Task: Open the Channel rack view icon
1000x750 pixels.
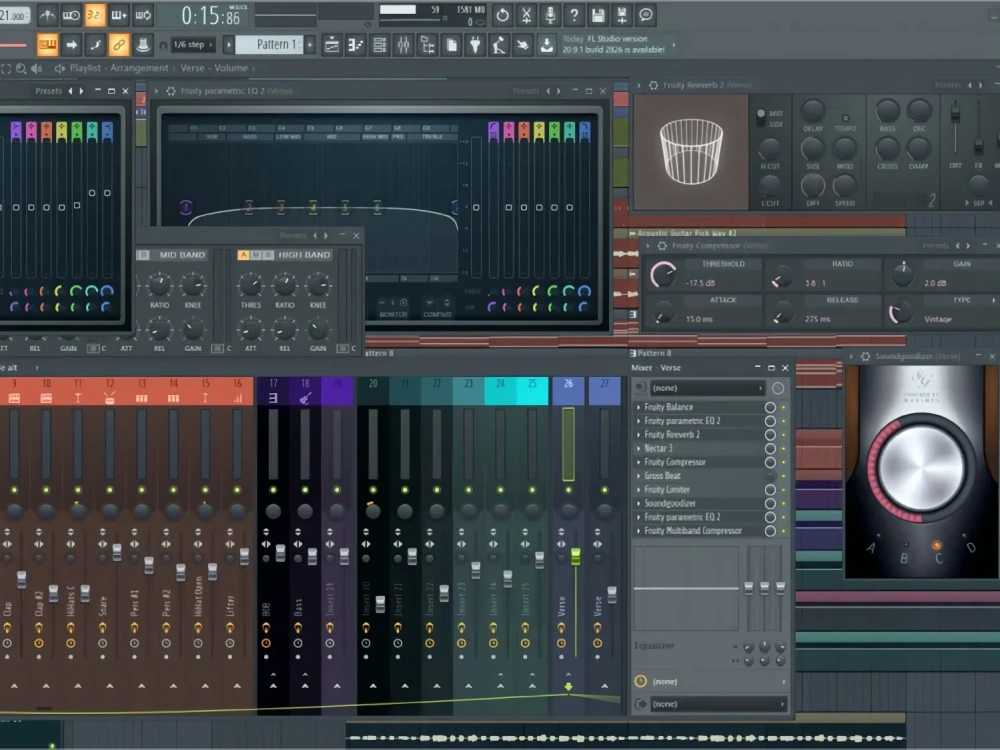Action: pos(379,45)
